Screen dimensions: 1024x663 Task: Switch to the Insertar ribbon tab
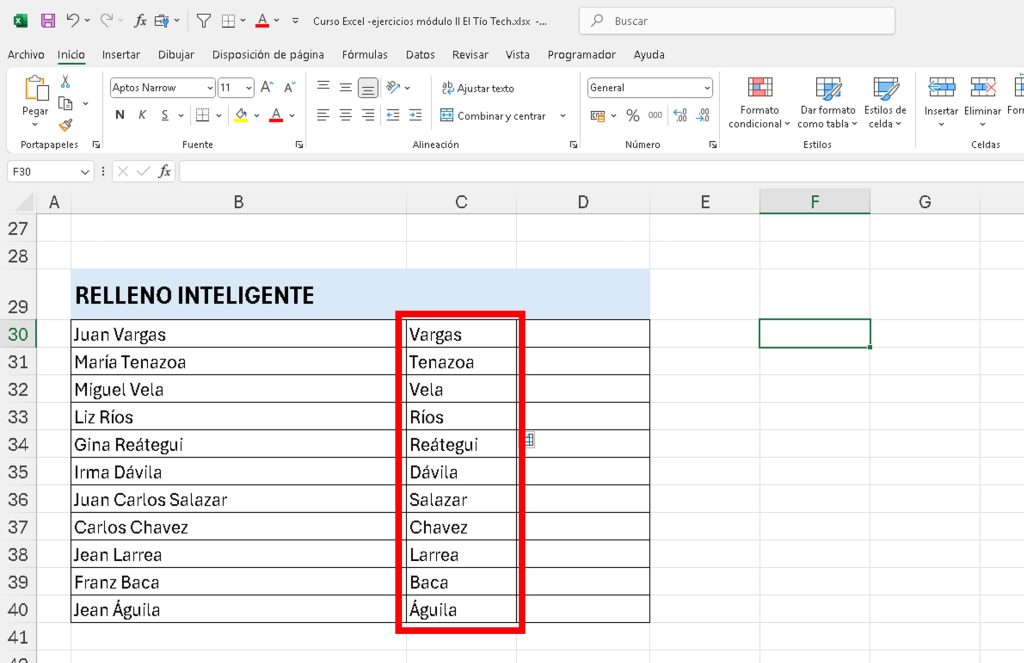coord(121,55)
